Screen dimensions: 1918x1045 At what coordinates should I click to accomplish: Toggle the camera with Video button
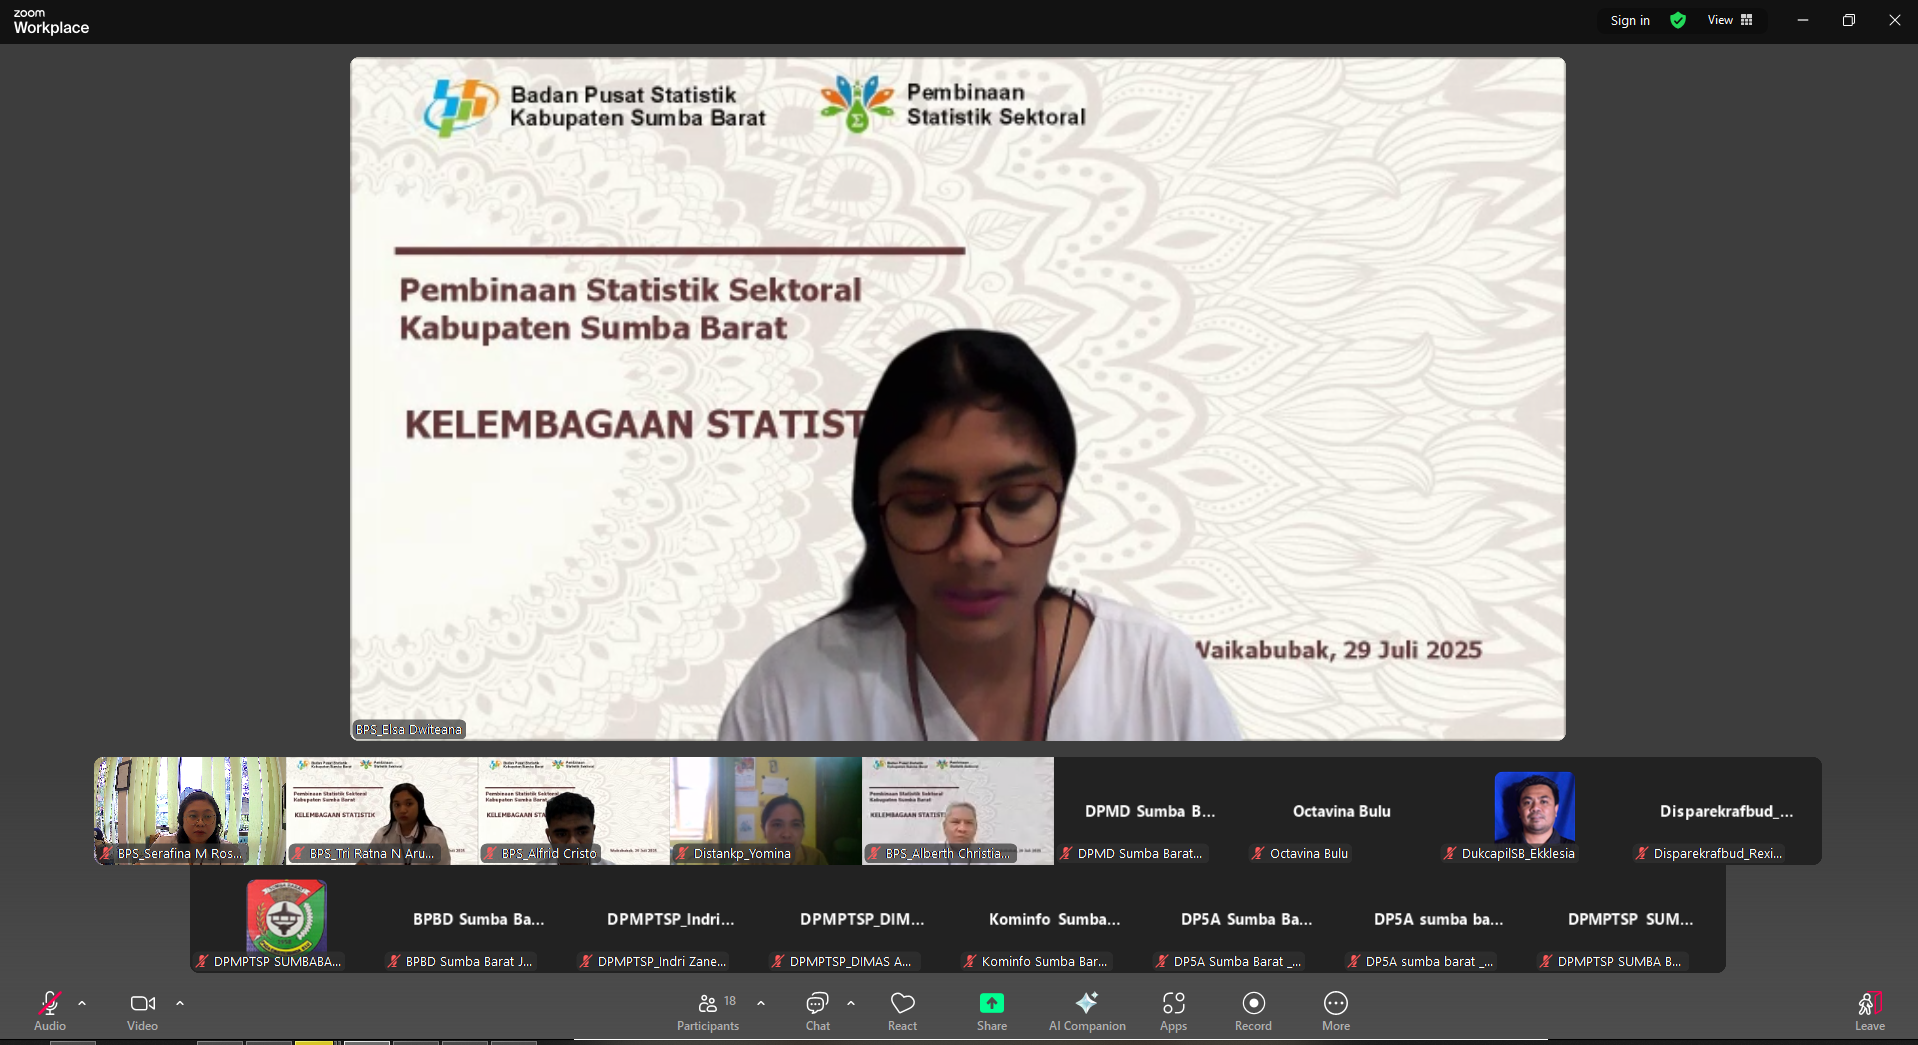[142, 1010]
